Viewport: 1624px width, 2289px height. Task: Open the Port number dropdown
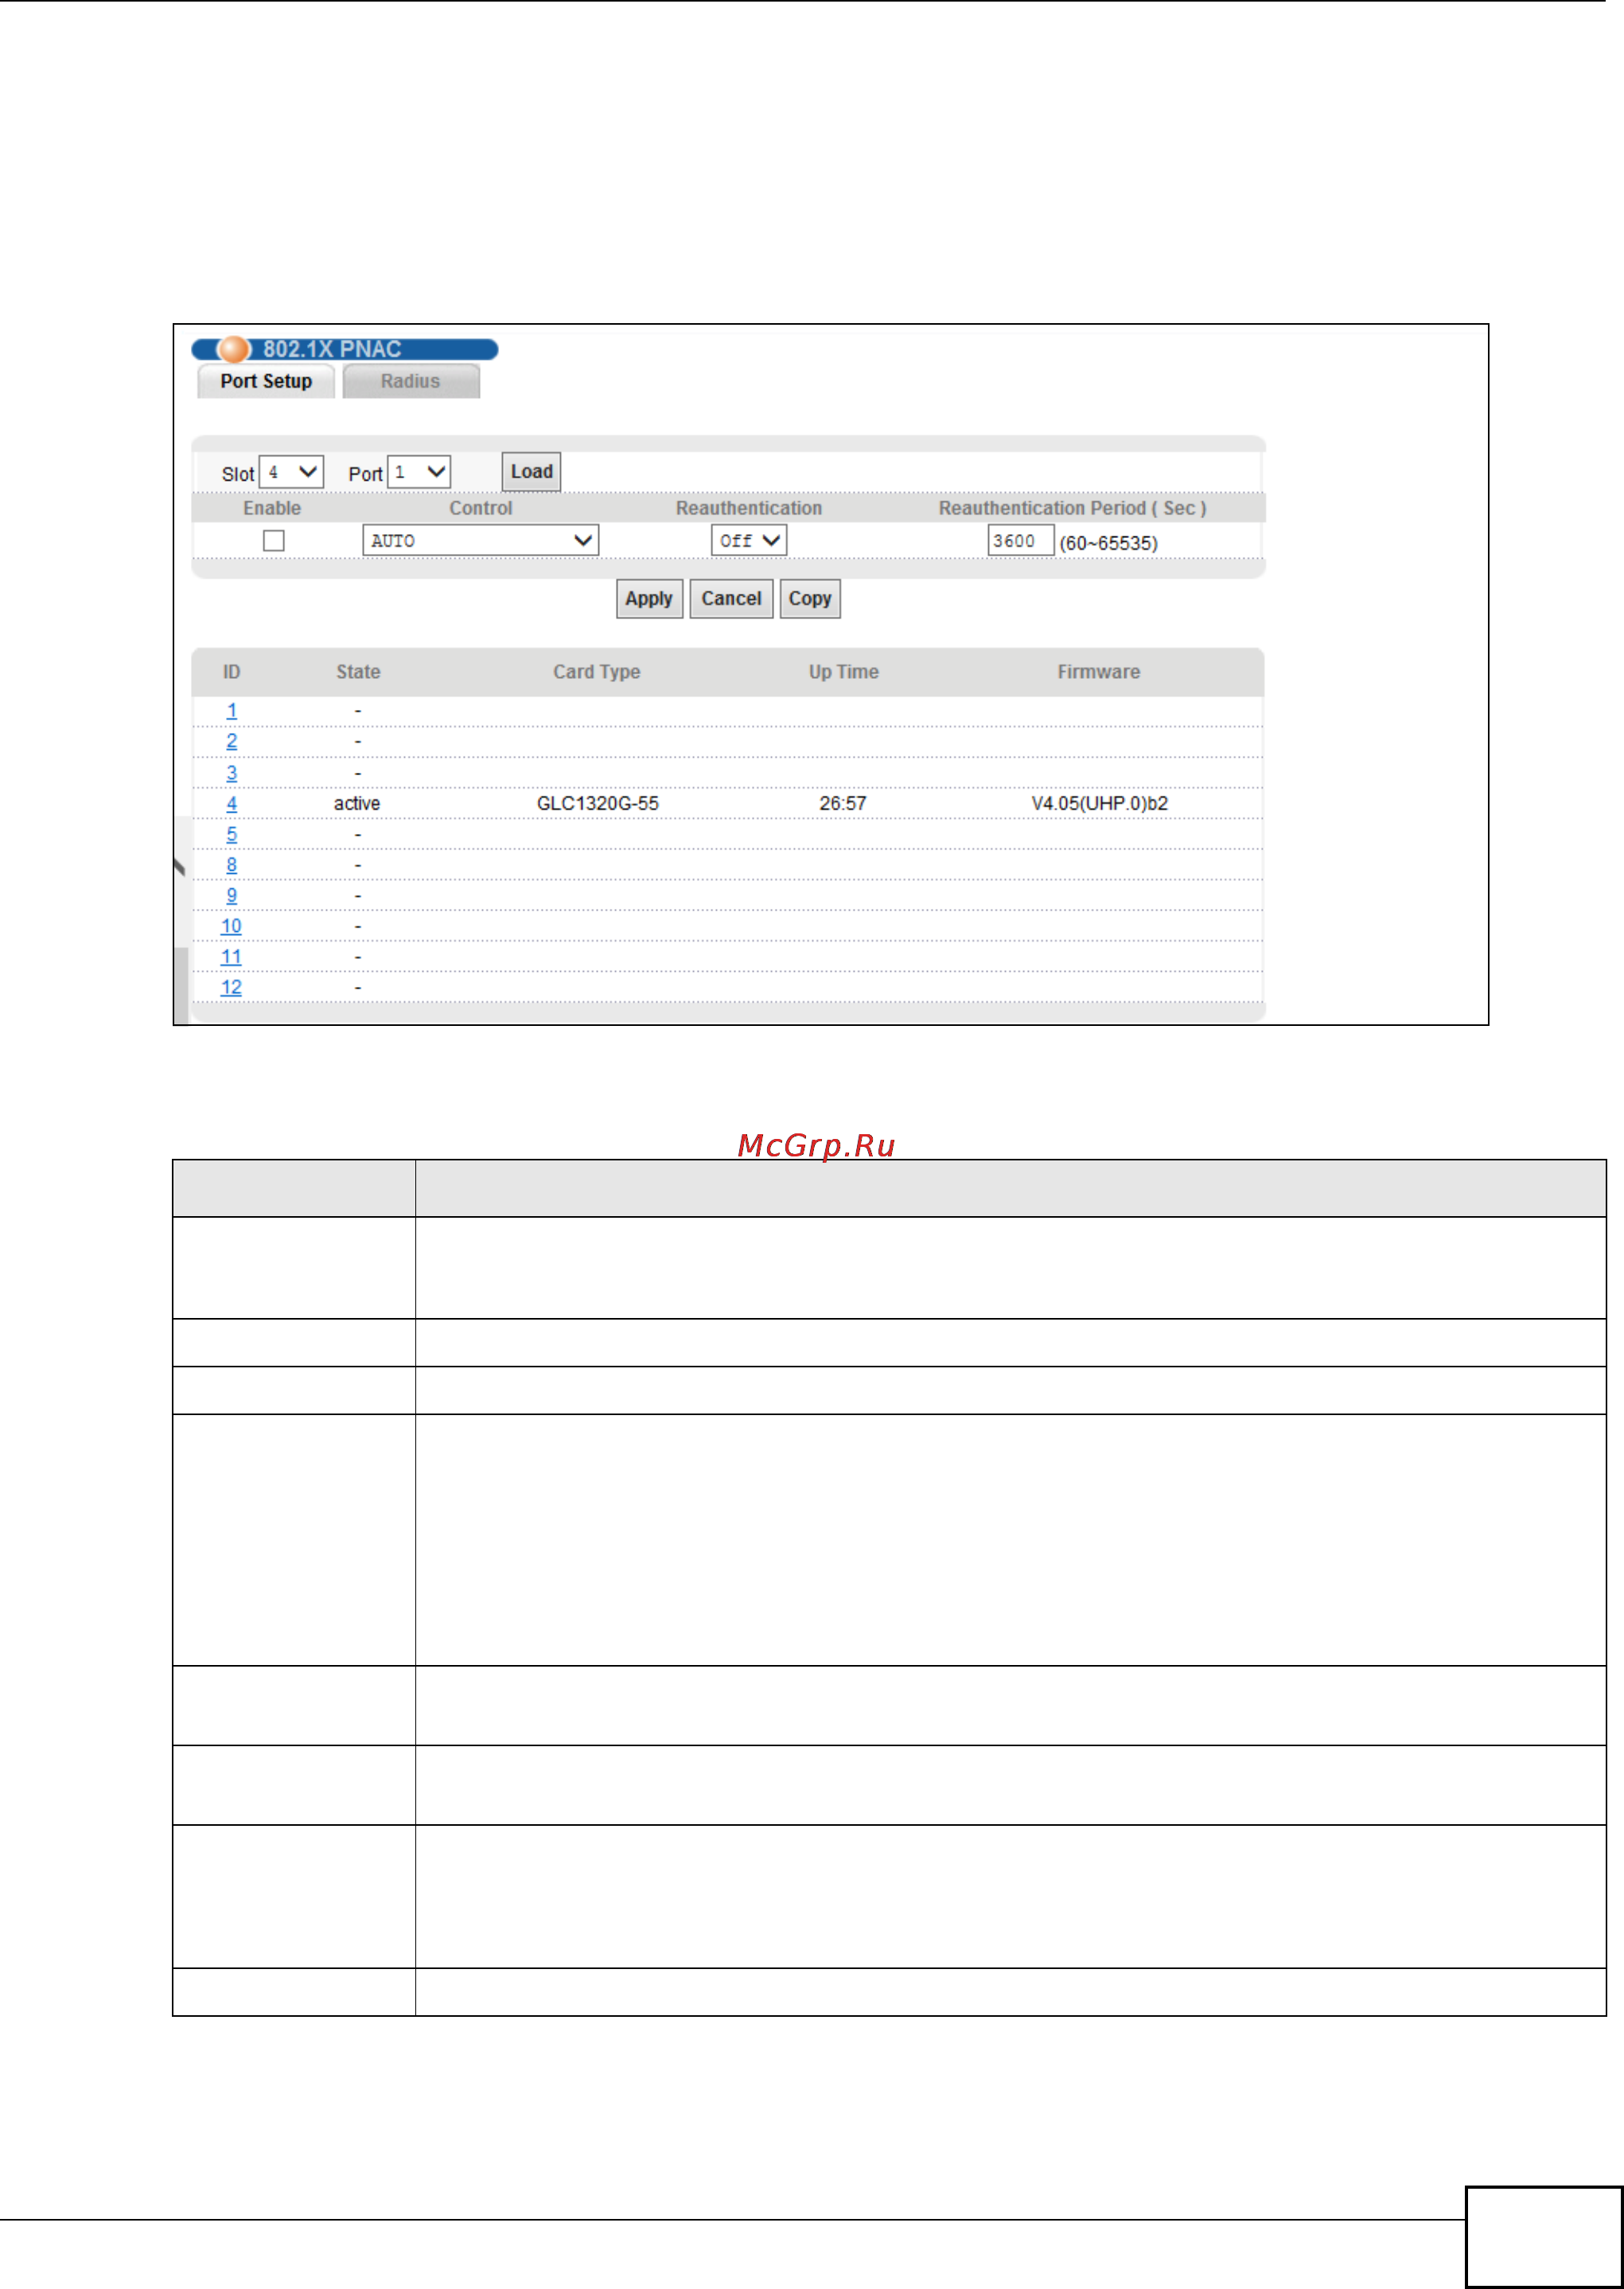(419, 472)
